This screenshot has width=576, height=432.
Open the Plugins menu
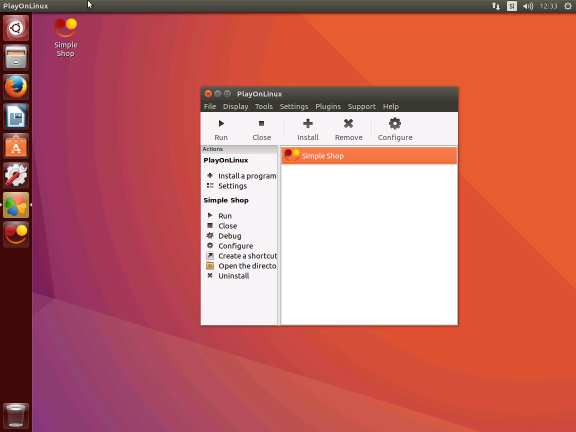point(328,107)
